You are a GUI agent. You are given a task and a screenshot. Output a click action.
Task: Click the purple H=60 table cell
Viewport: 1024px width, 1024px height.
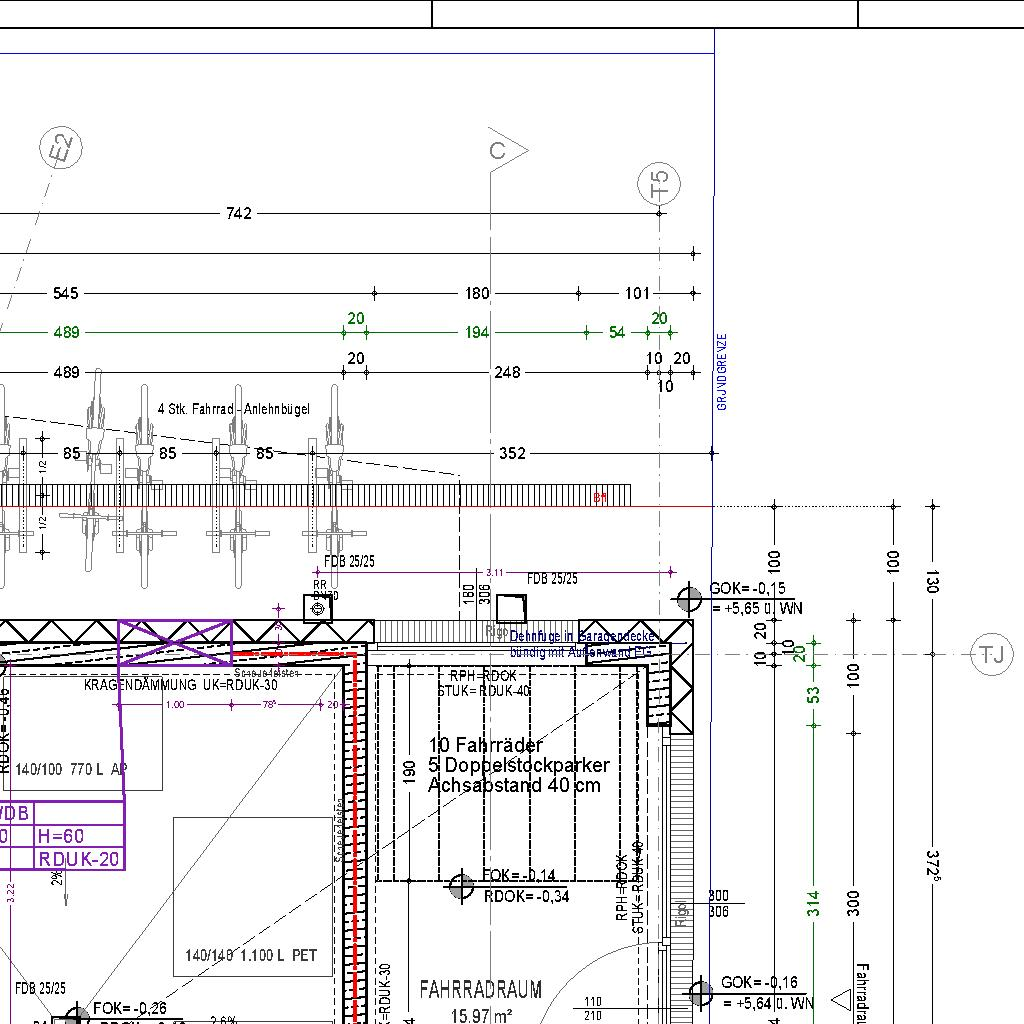click(x=62, y=836)
